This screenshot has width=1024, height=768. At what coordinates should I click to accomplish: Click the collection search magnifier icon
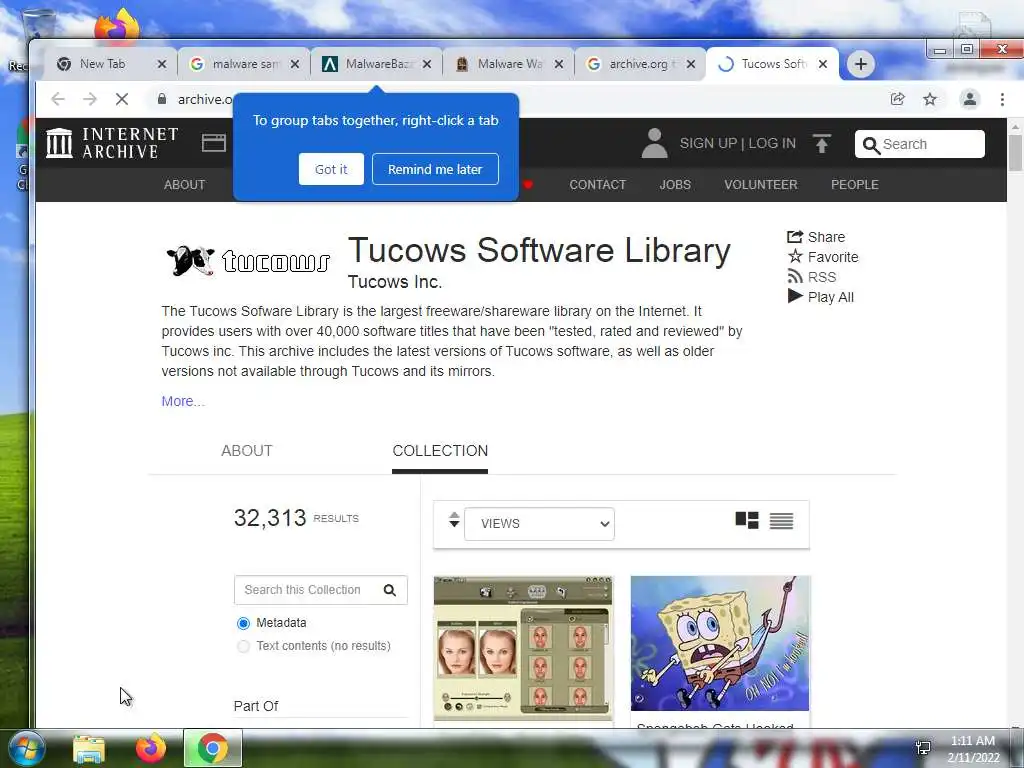point(390,590)
